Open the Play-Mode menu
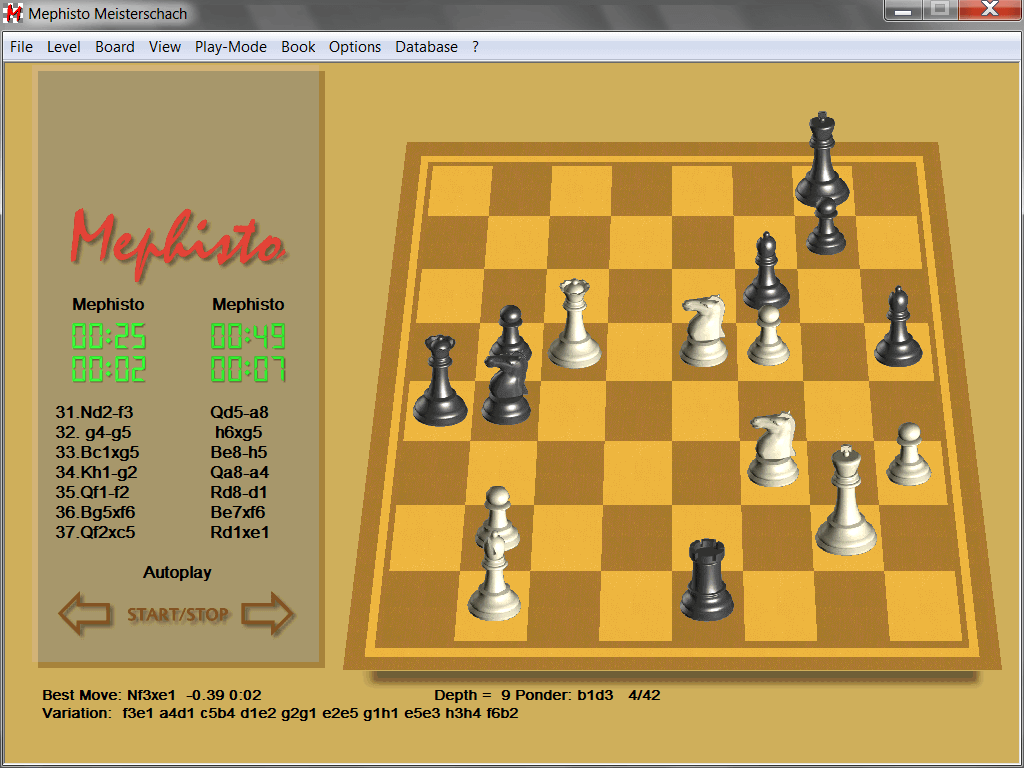1024x768 pixels. pyautogui.click(x=231, y=47)
